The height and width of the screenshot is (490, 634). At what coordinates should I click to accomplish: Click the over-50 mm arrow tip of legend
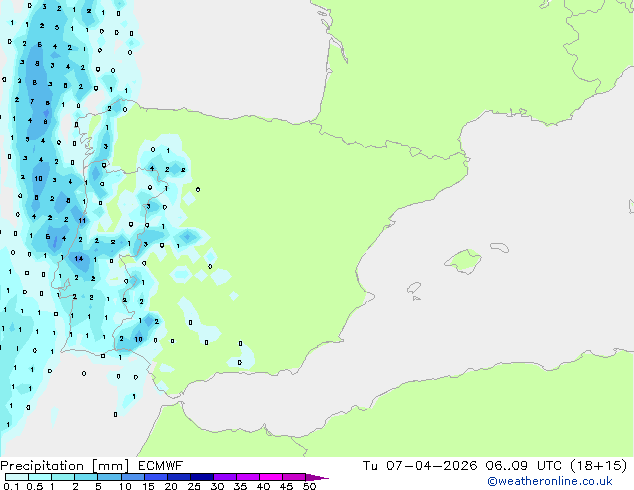(316, 477)
